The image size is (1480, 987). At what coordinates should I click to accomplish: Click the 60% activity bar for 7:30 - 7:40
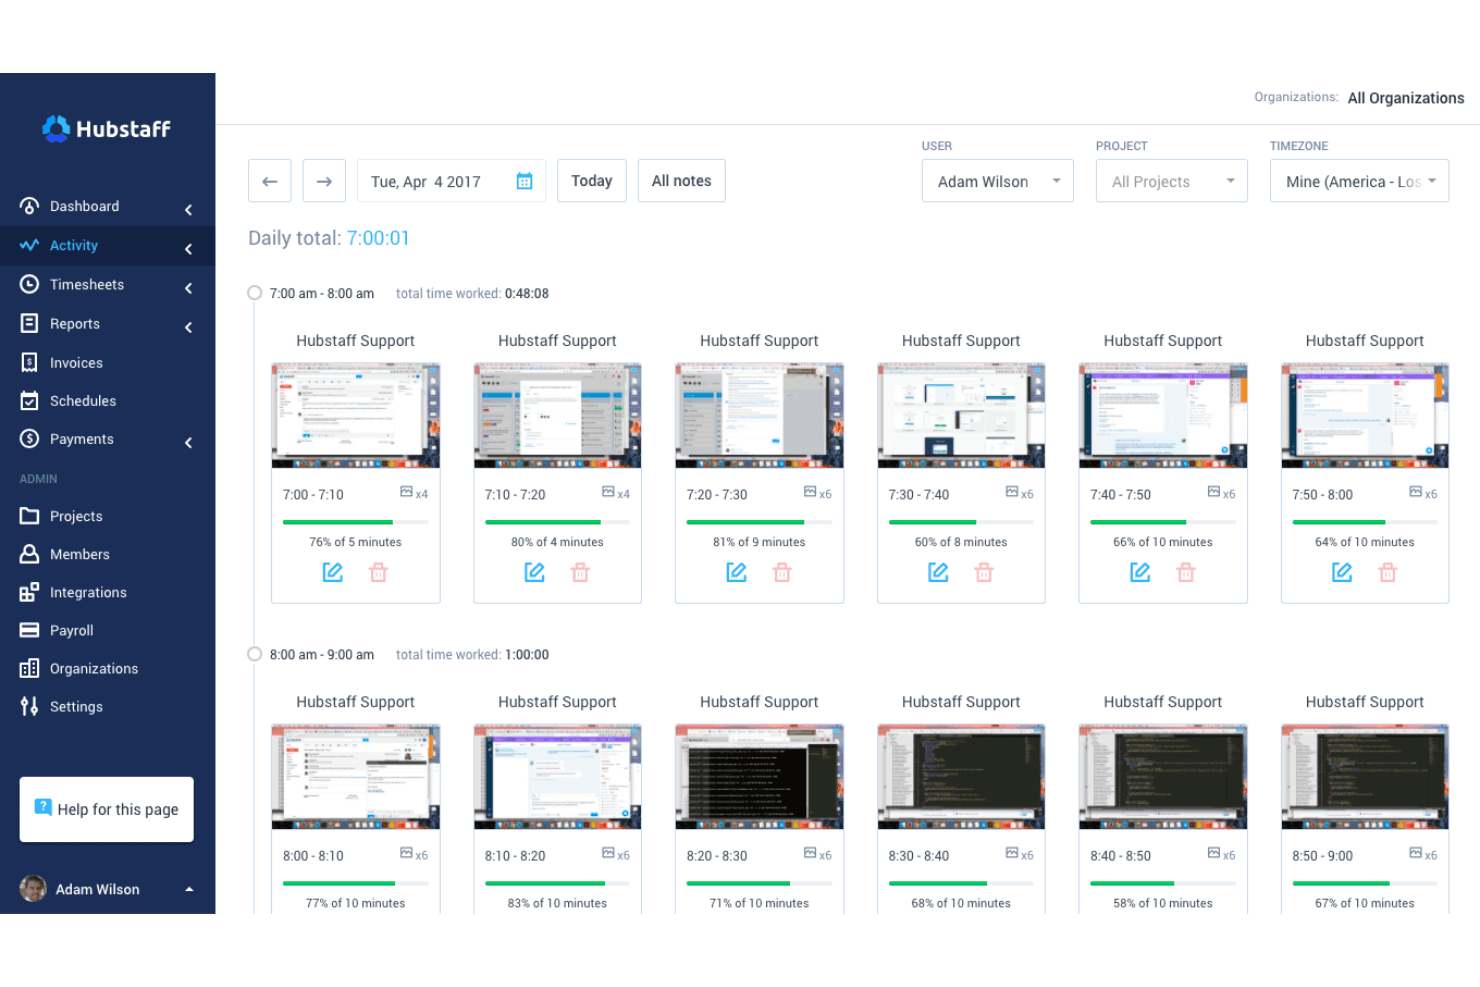[961, 522]
